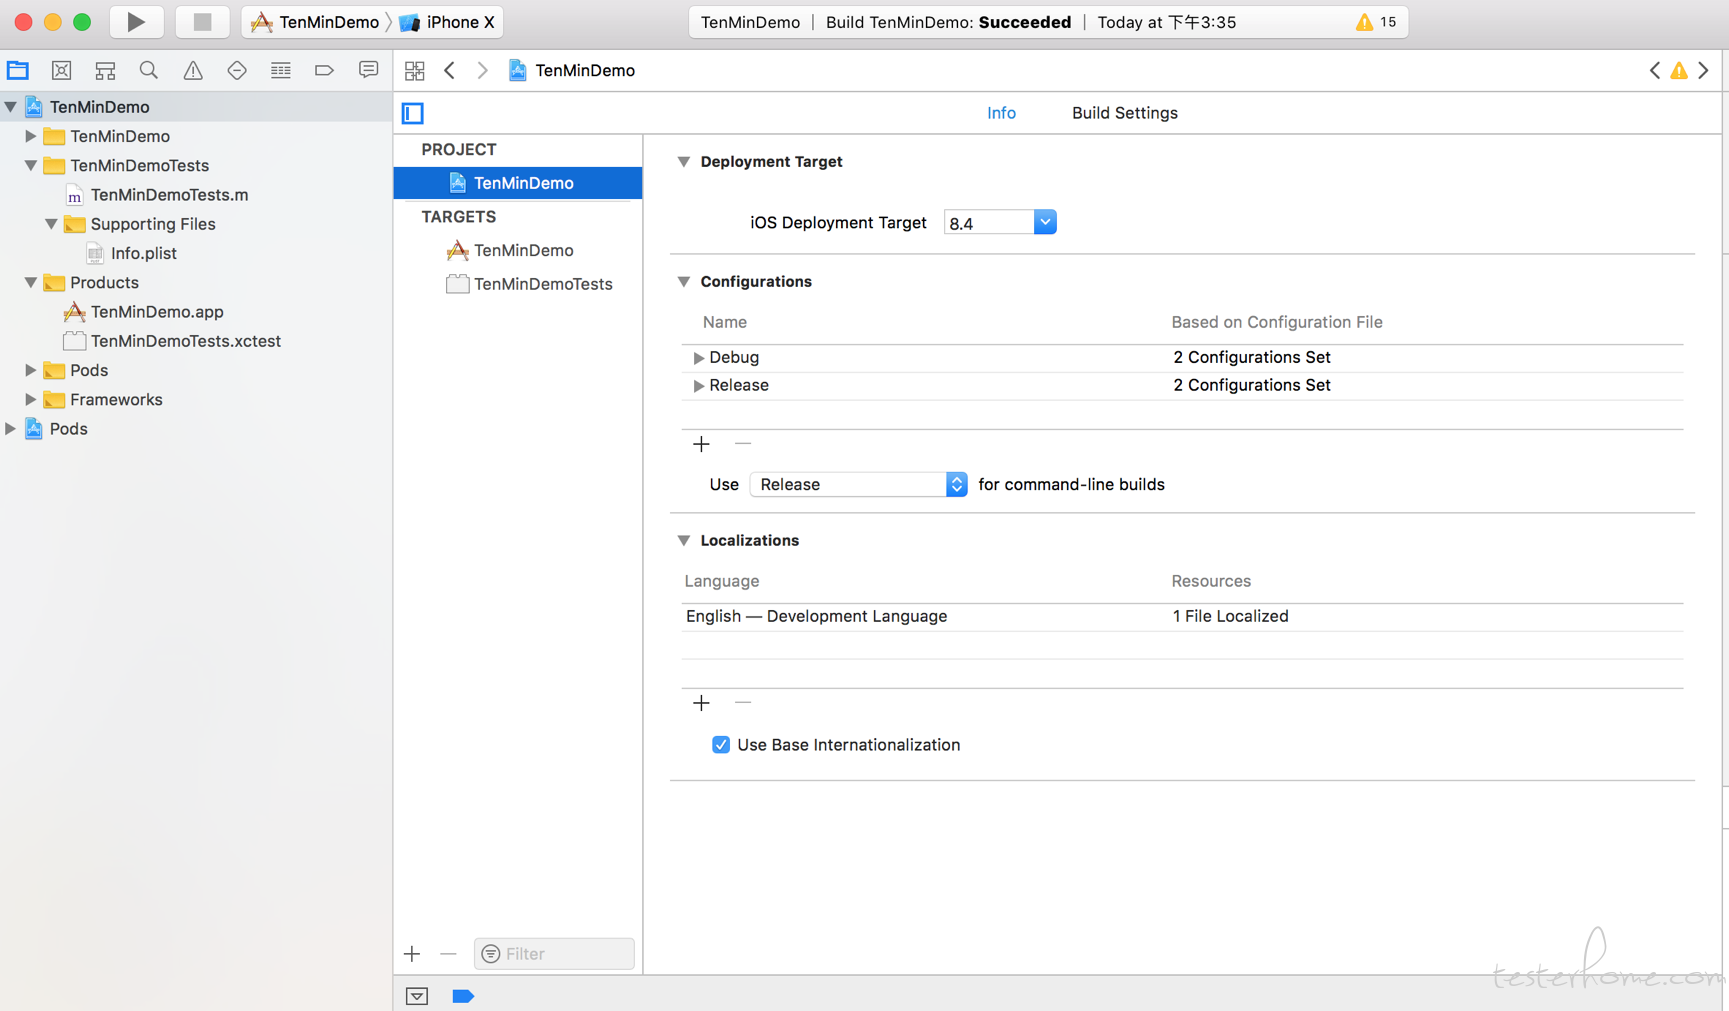Add a new target with plus
This screenshot has width=1729, height=1011.
coord(412,954)
